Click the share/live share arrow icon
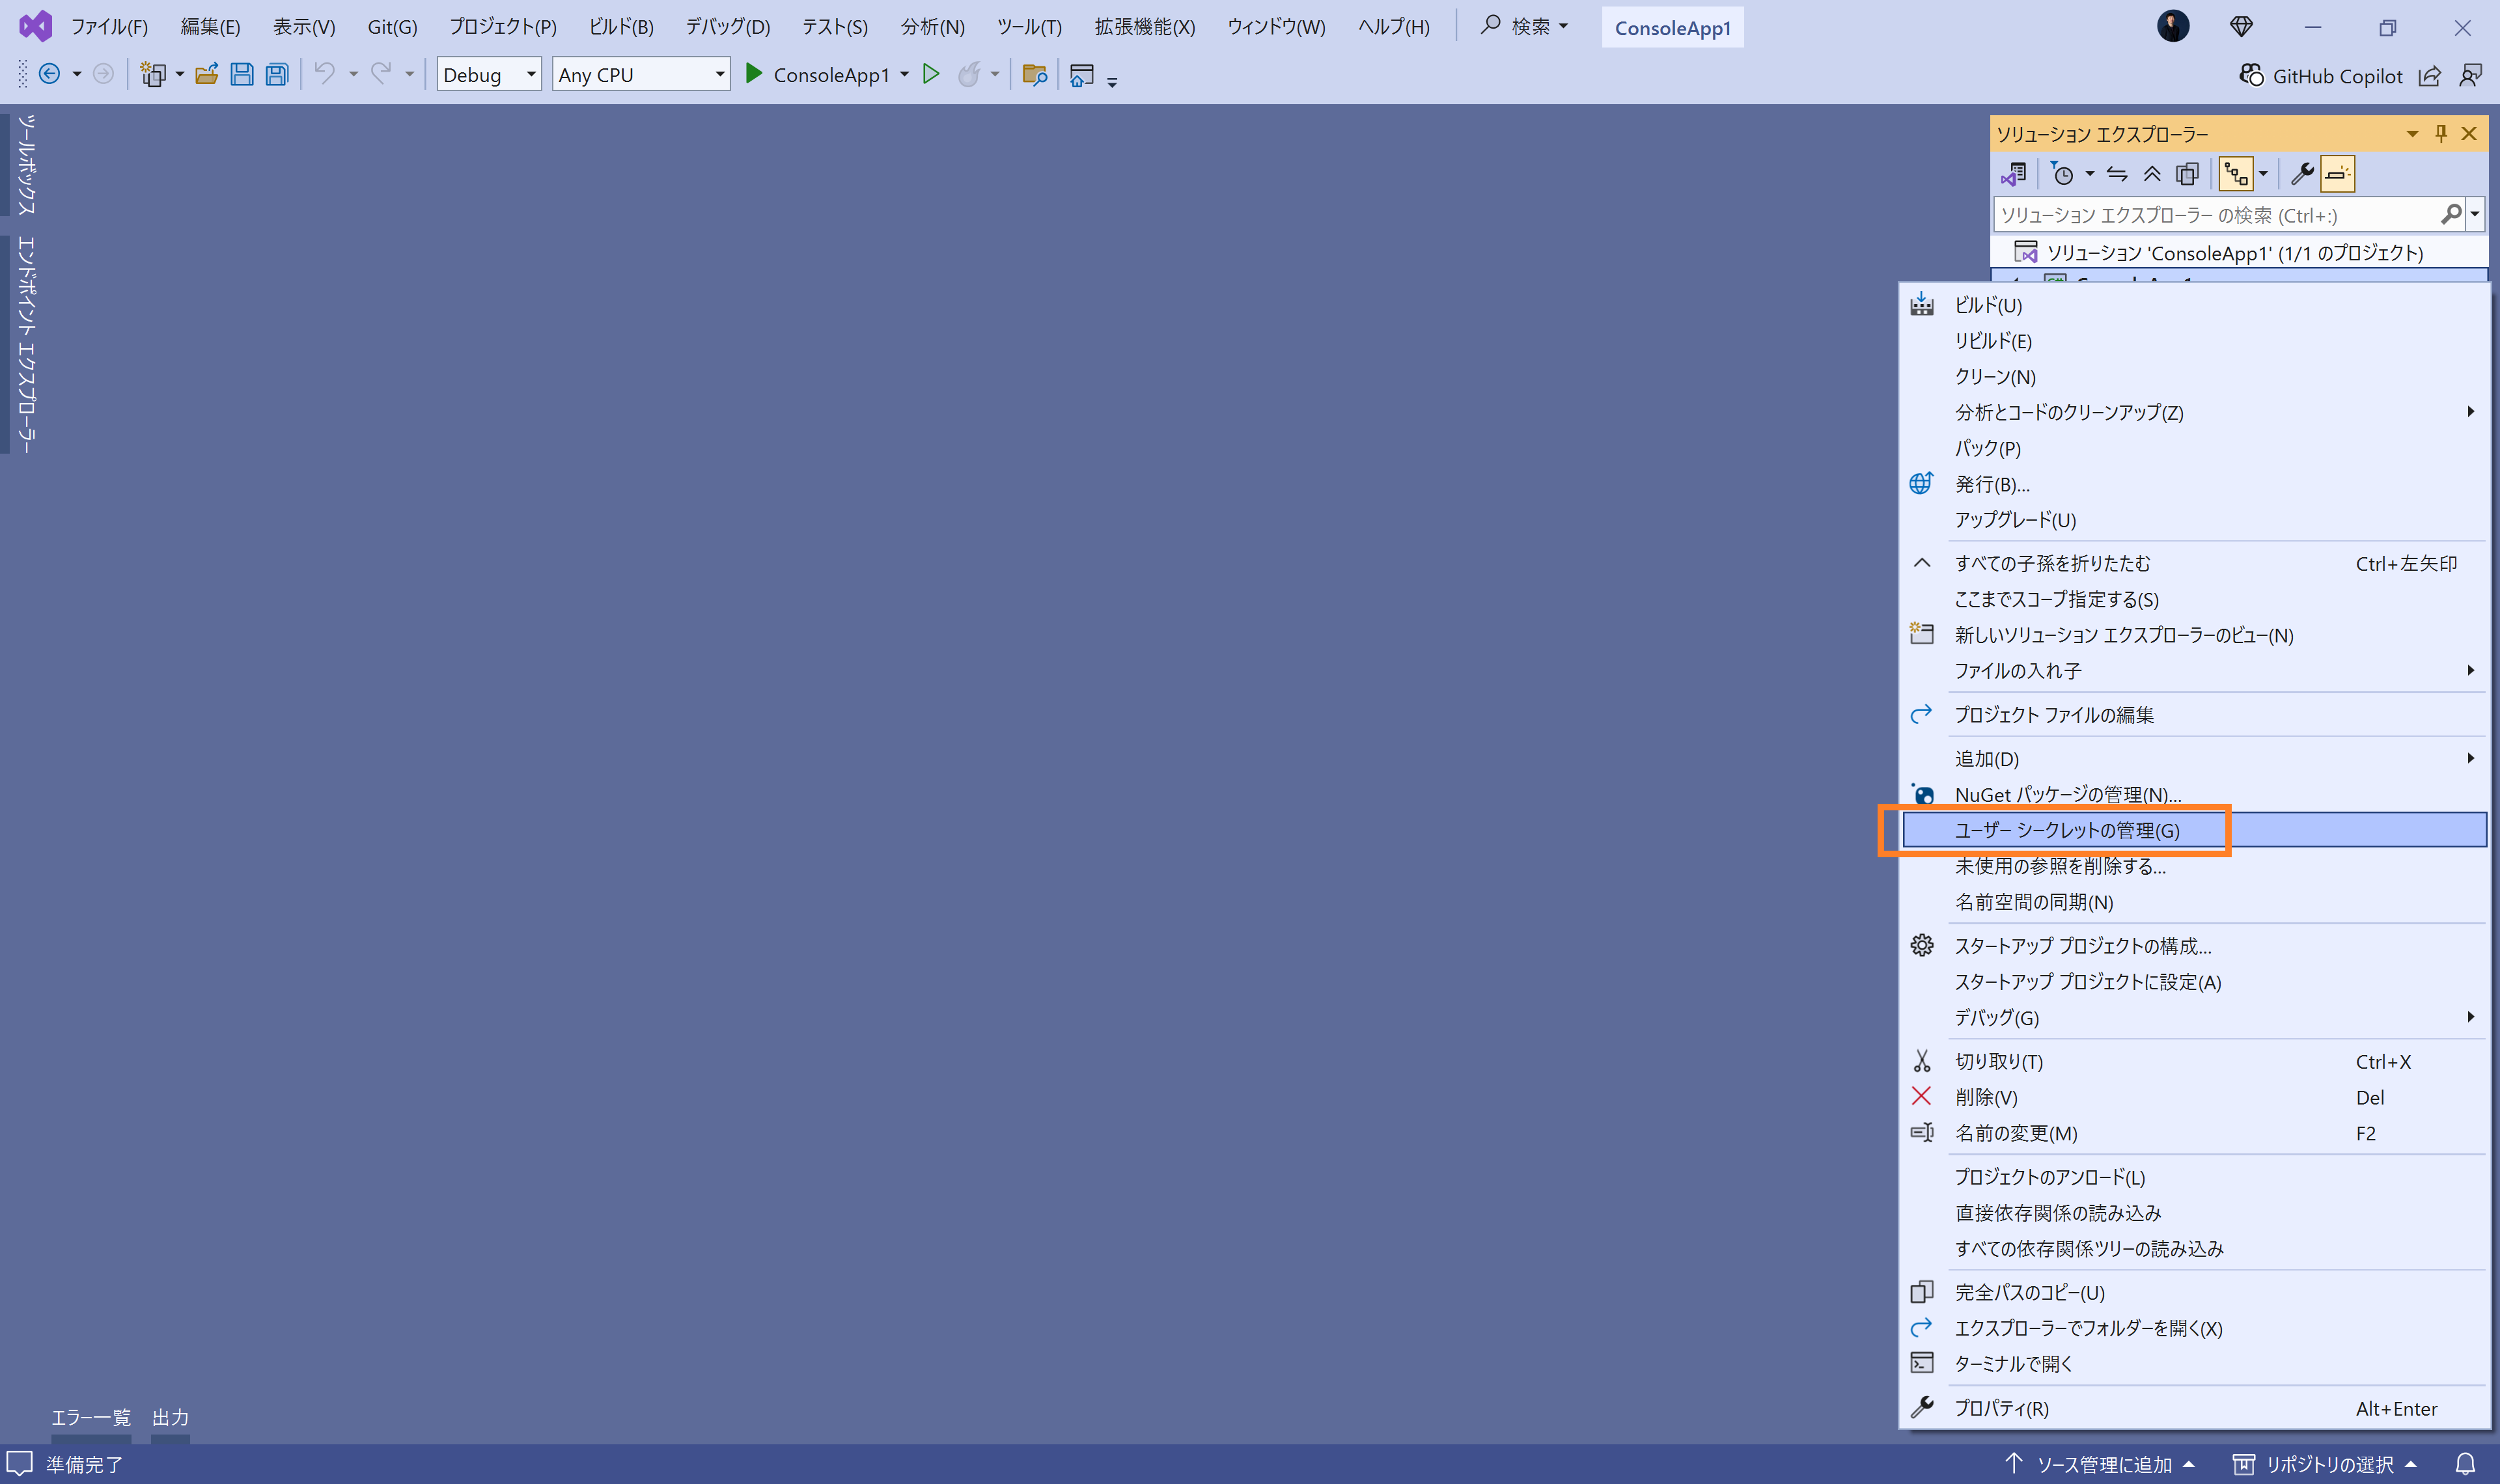 [2430, 75]
